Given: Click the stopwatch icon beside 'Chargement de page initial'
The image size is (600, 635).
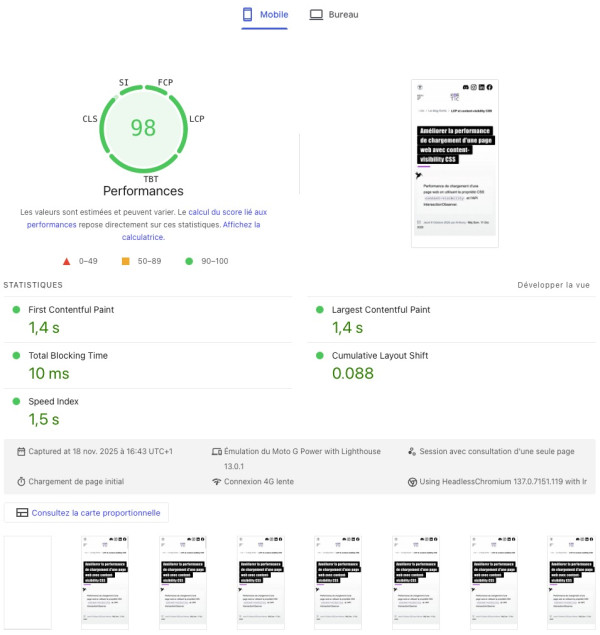Looking at the screenshot, I should 21,482.
